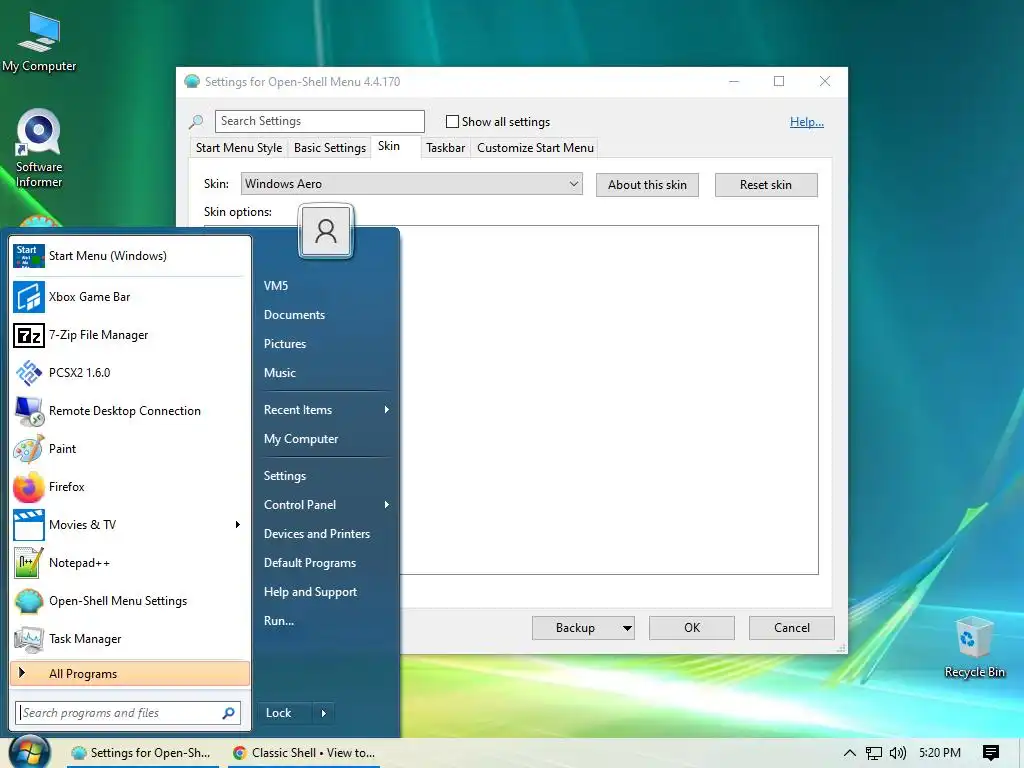Open Movies & TV clapperboard icon
This screenshot has width=1024, height=768.
[x=29, y=524]
